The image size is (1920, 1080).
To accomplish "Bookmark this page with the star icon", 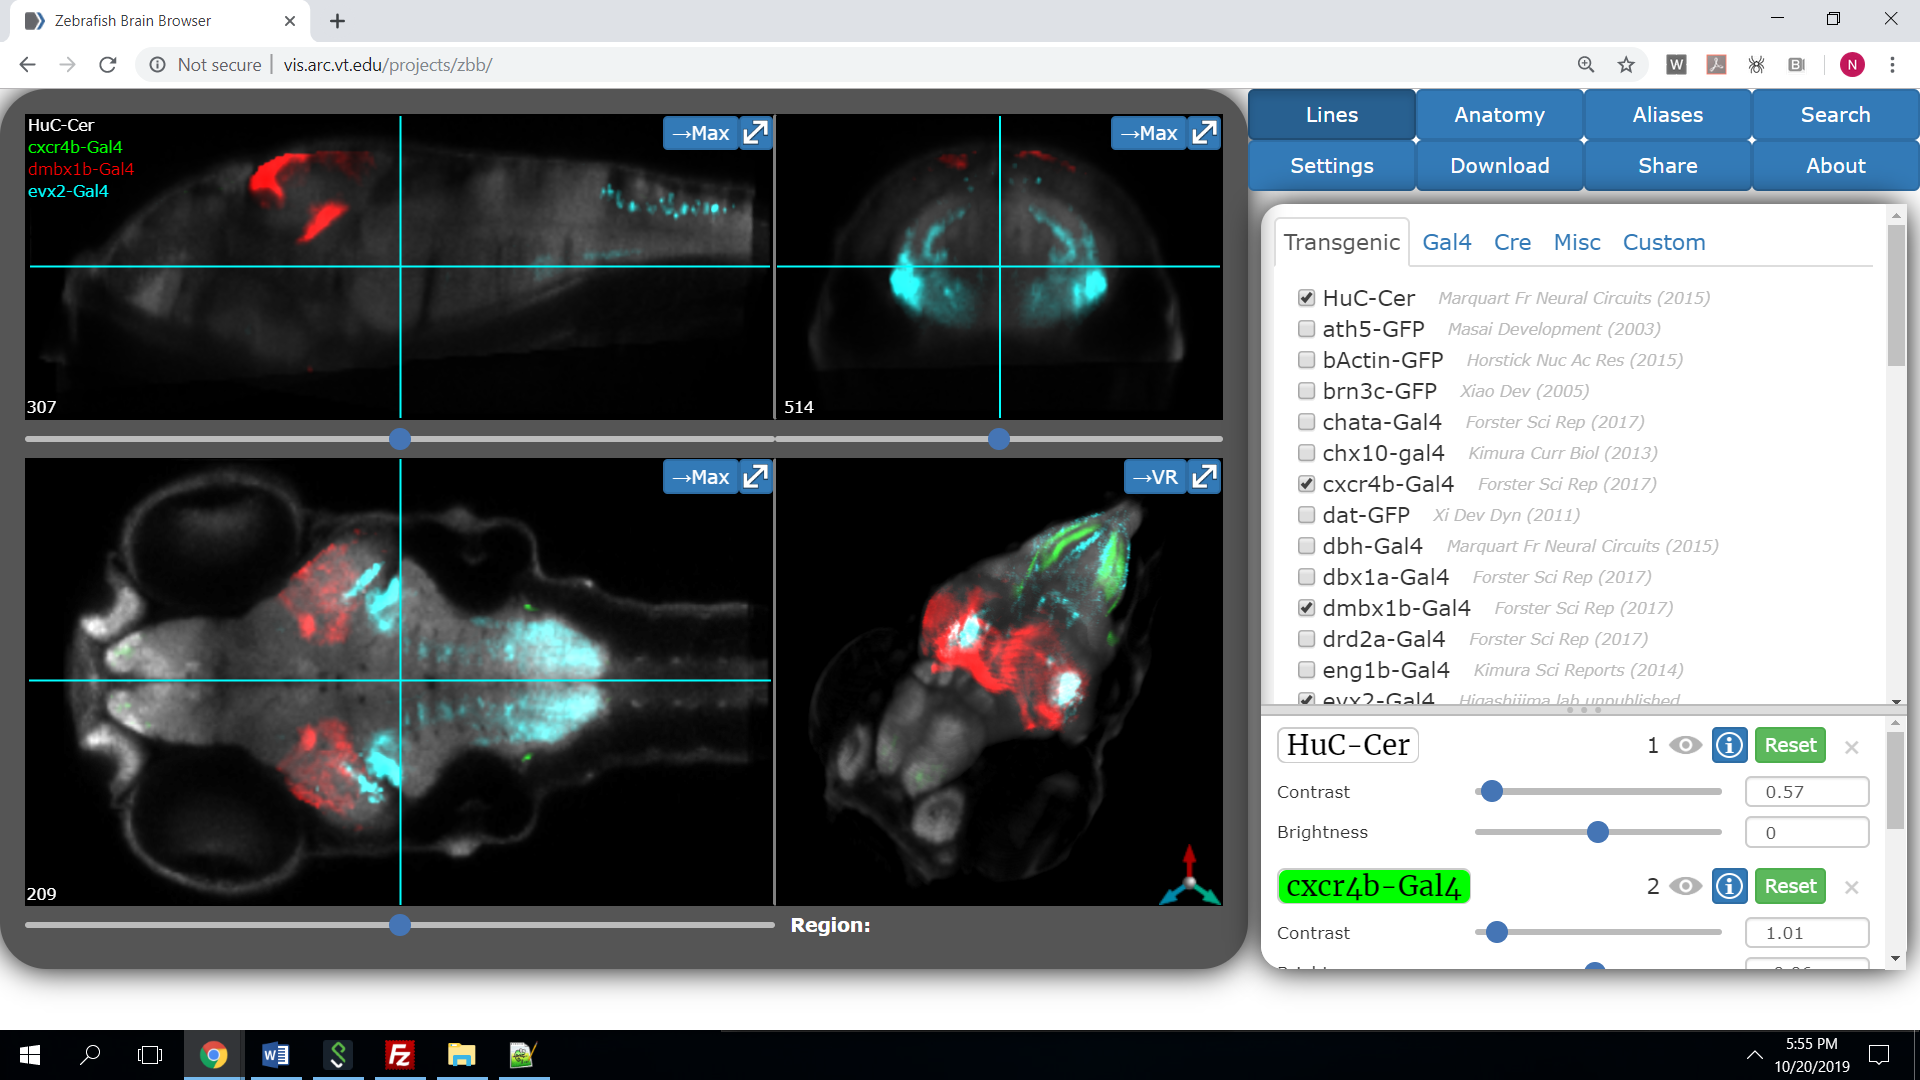I will tap(1626, 65).
